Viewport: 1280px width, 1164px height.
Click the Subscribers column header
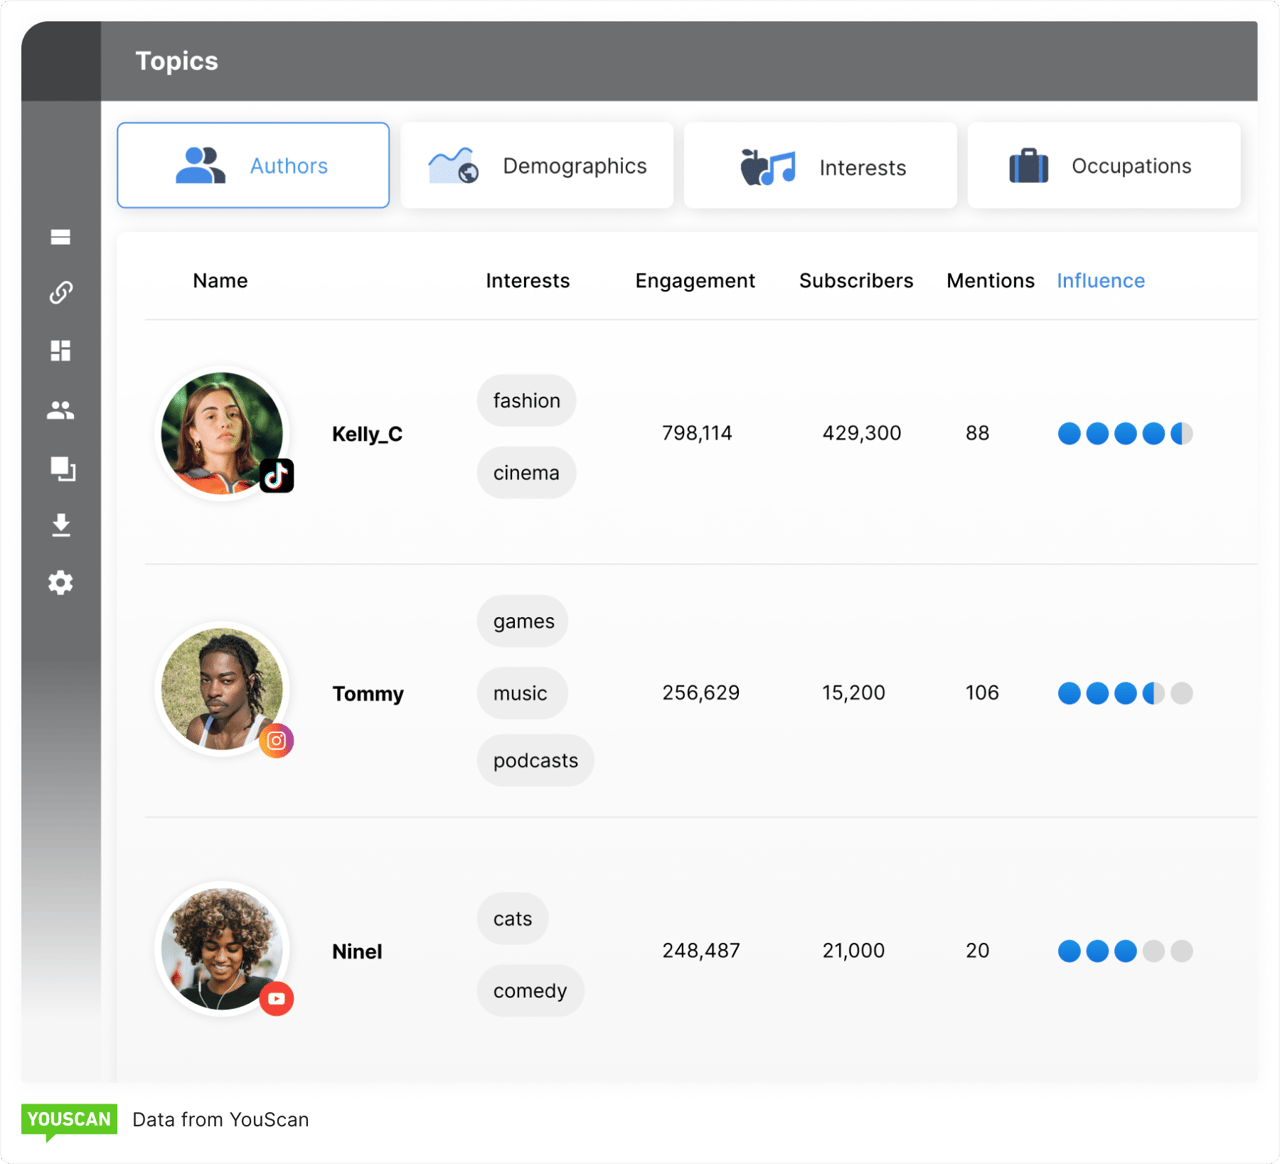coord(856,281)
